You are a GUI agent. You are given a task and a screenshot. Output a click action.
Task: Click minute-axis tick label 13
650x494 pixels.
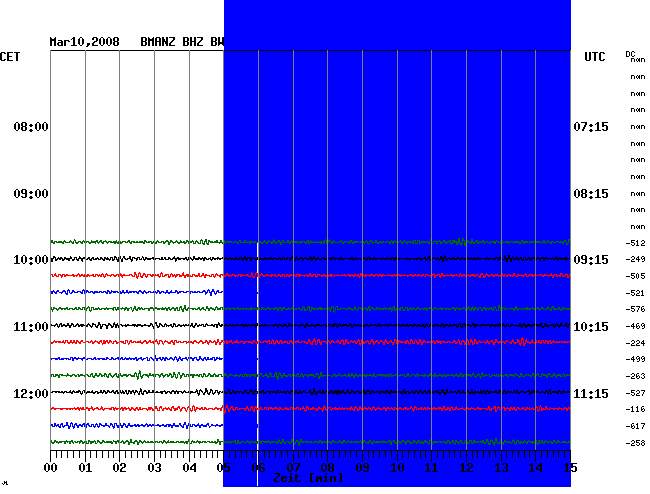[x=502, y=468]
